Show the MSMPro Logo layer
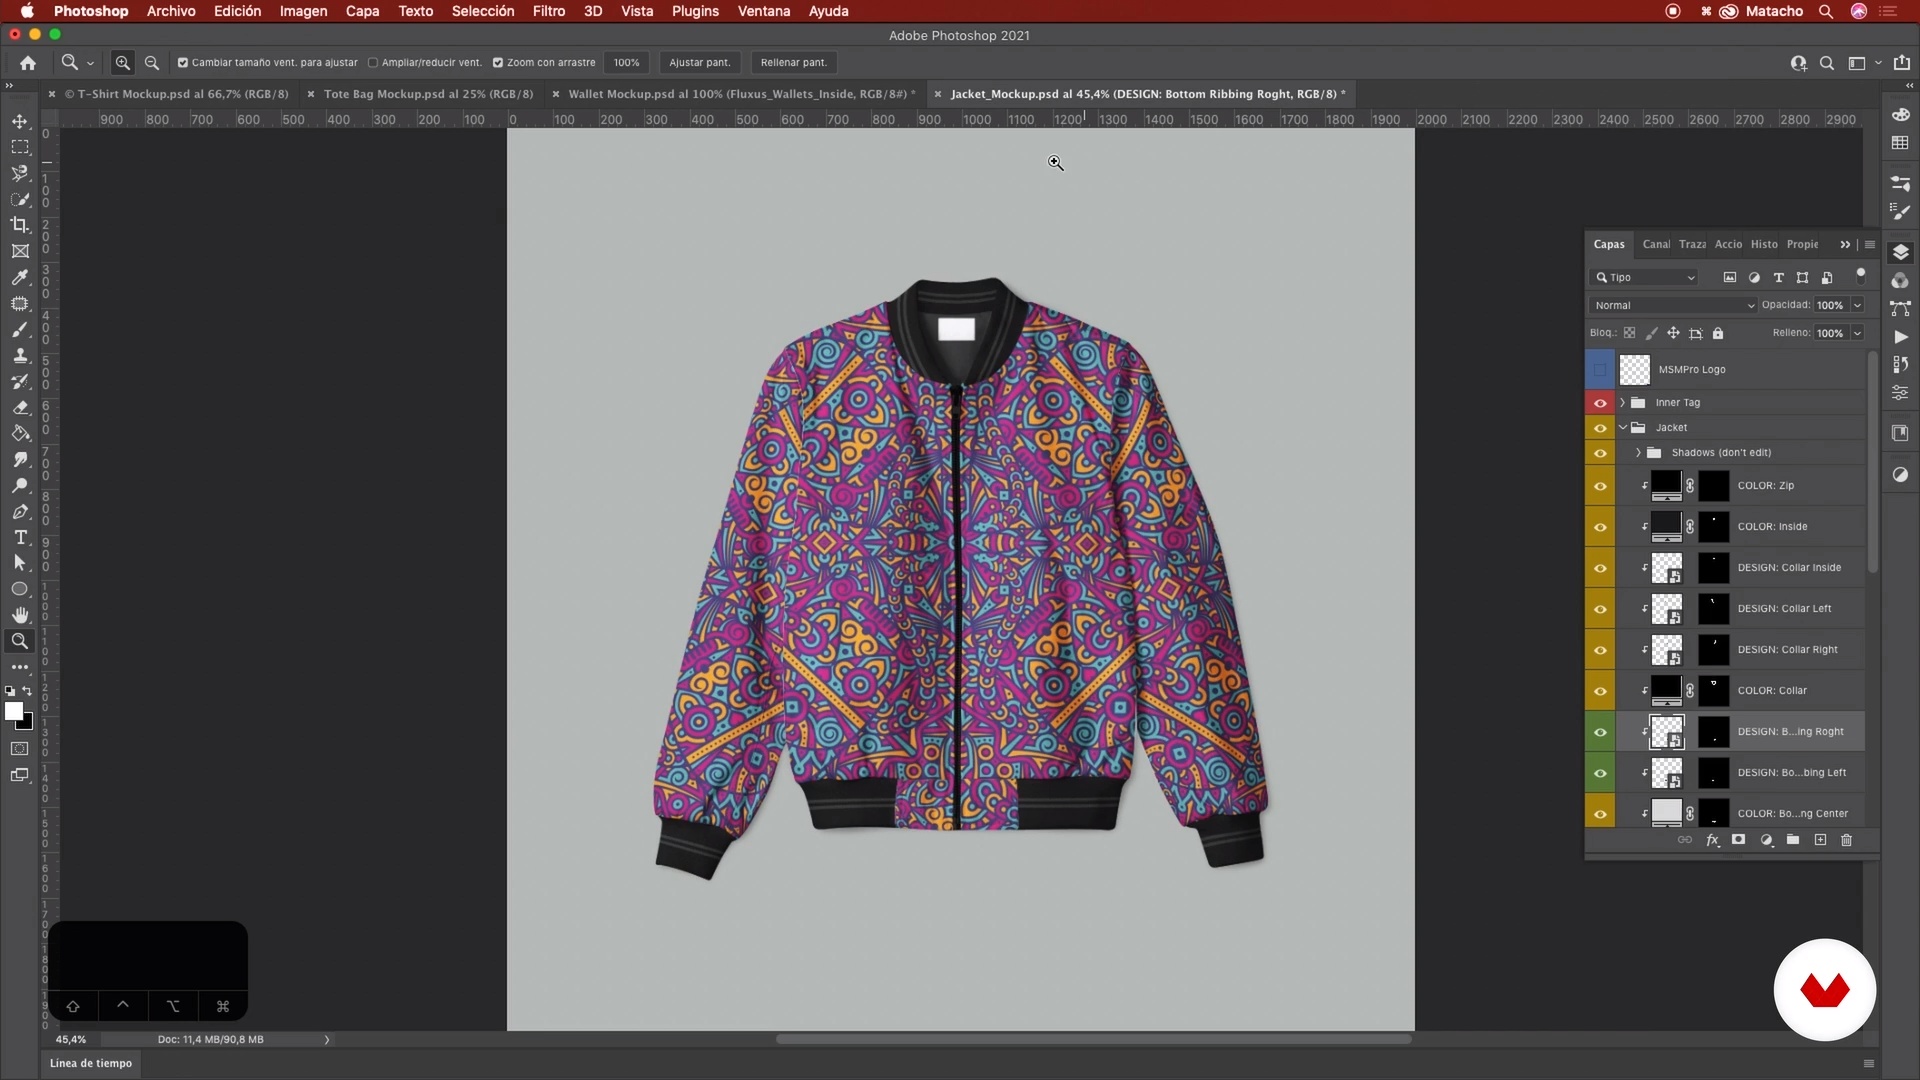 (1600, 370)
